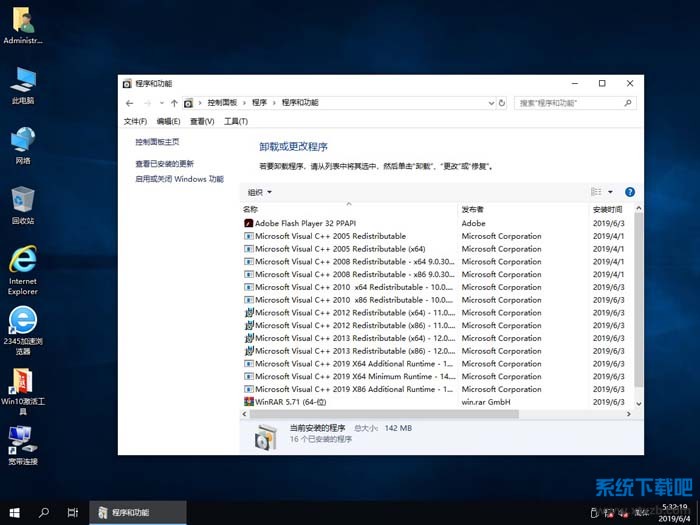Click the blue help icon
The image size is (700, 525).
tap(629, 192)
